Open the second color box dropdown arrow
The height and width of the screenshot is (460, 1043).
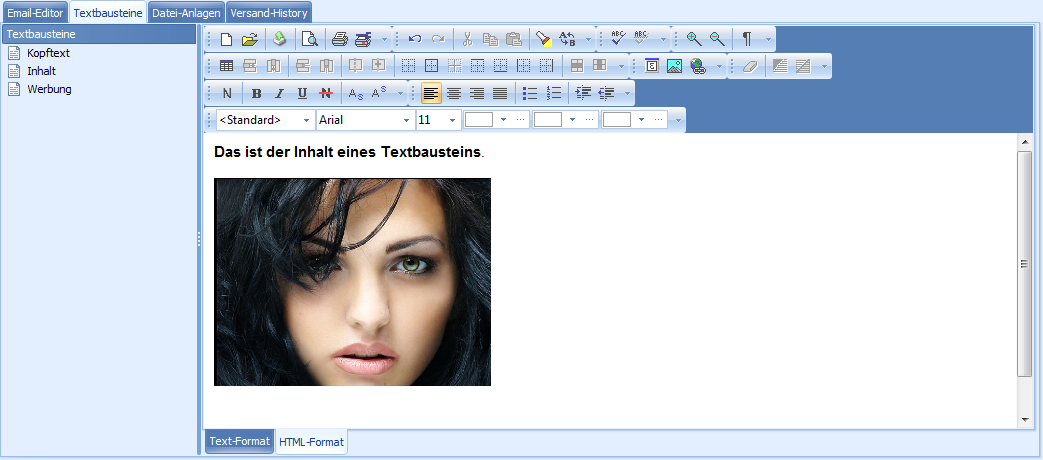(572, 120)
